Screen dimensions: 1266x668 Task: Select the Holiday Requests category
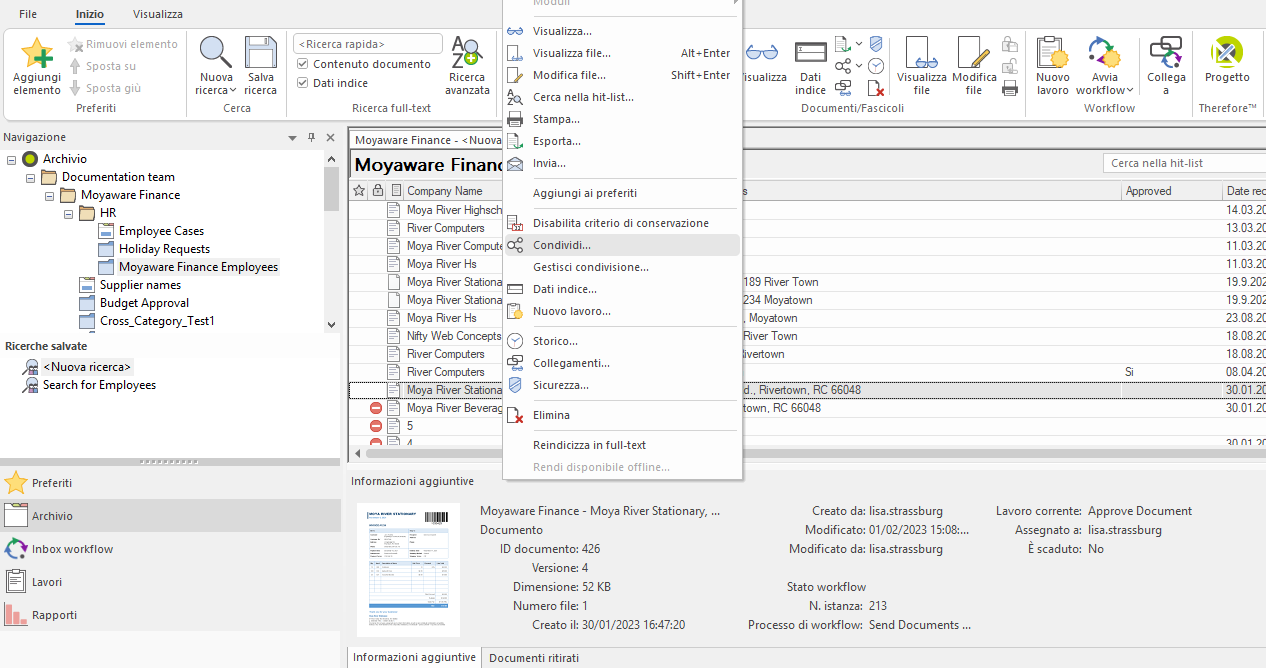coord(164,249)
